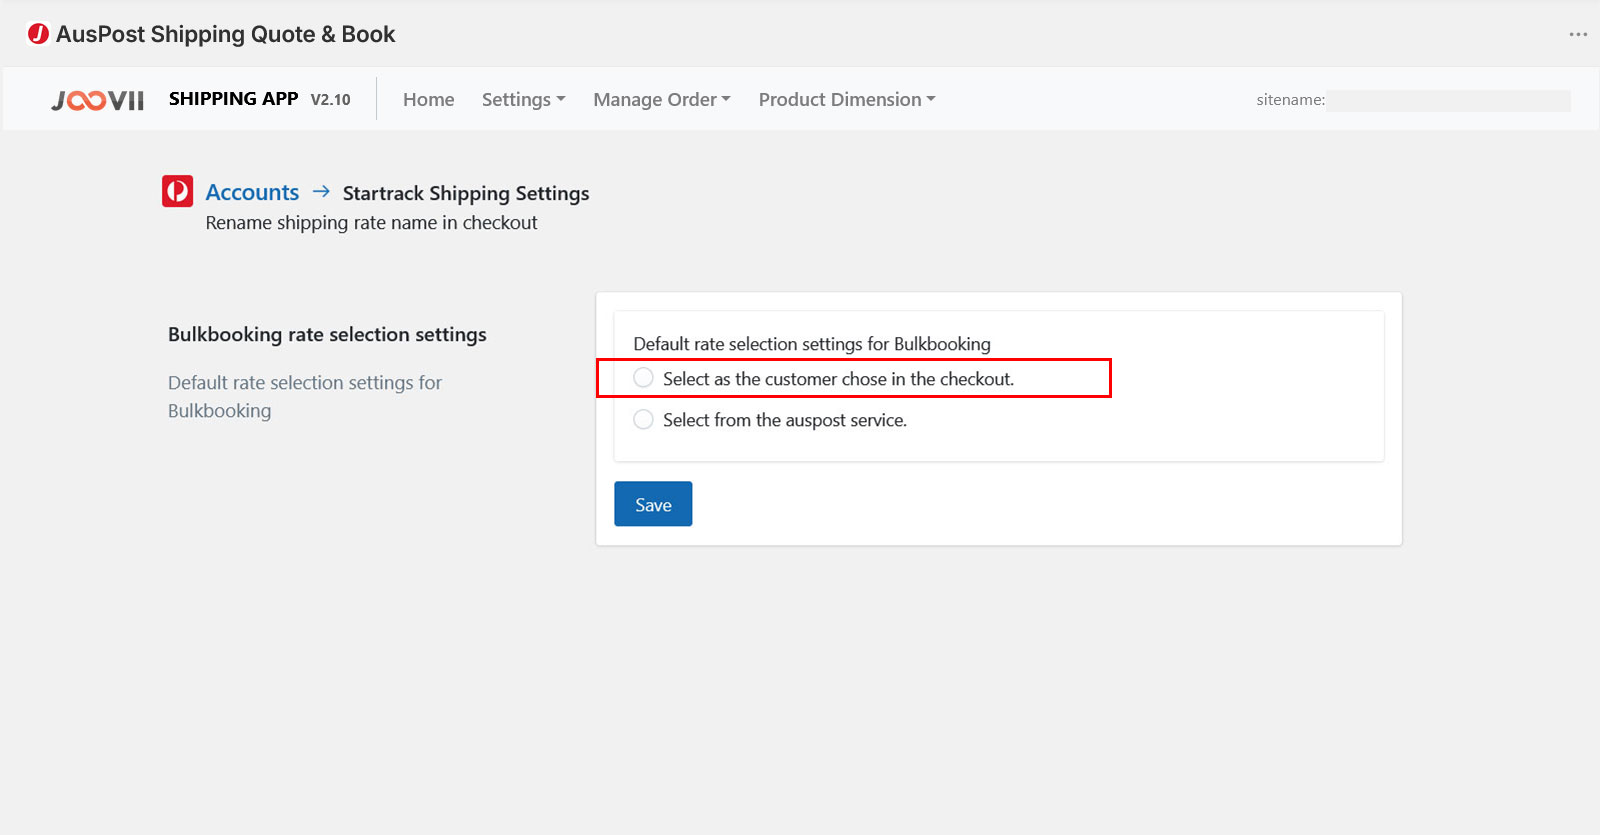Click the 'SHIPPING APP' title text

233,99
